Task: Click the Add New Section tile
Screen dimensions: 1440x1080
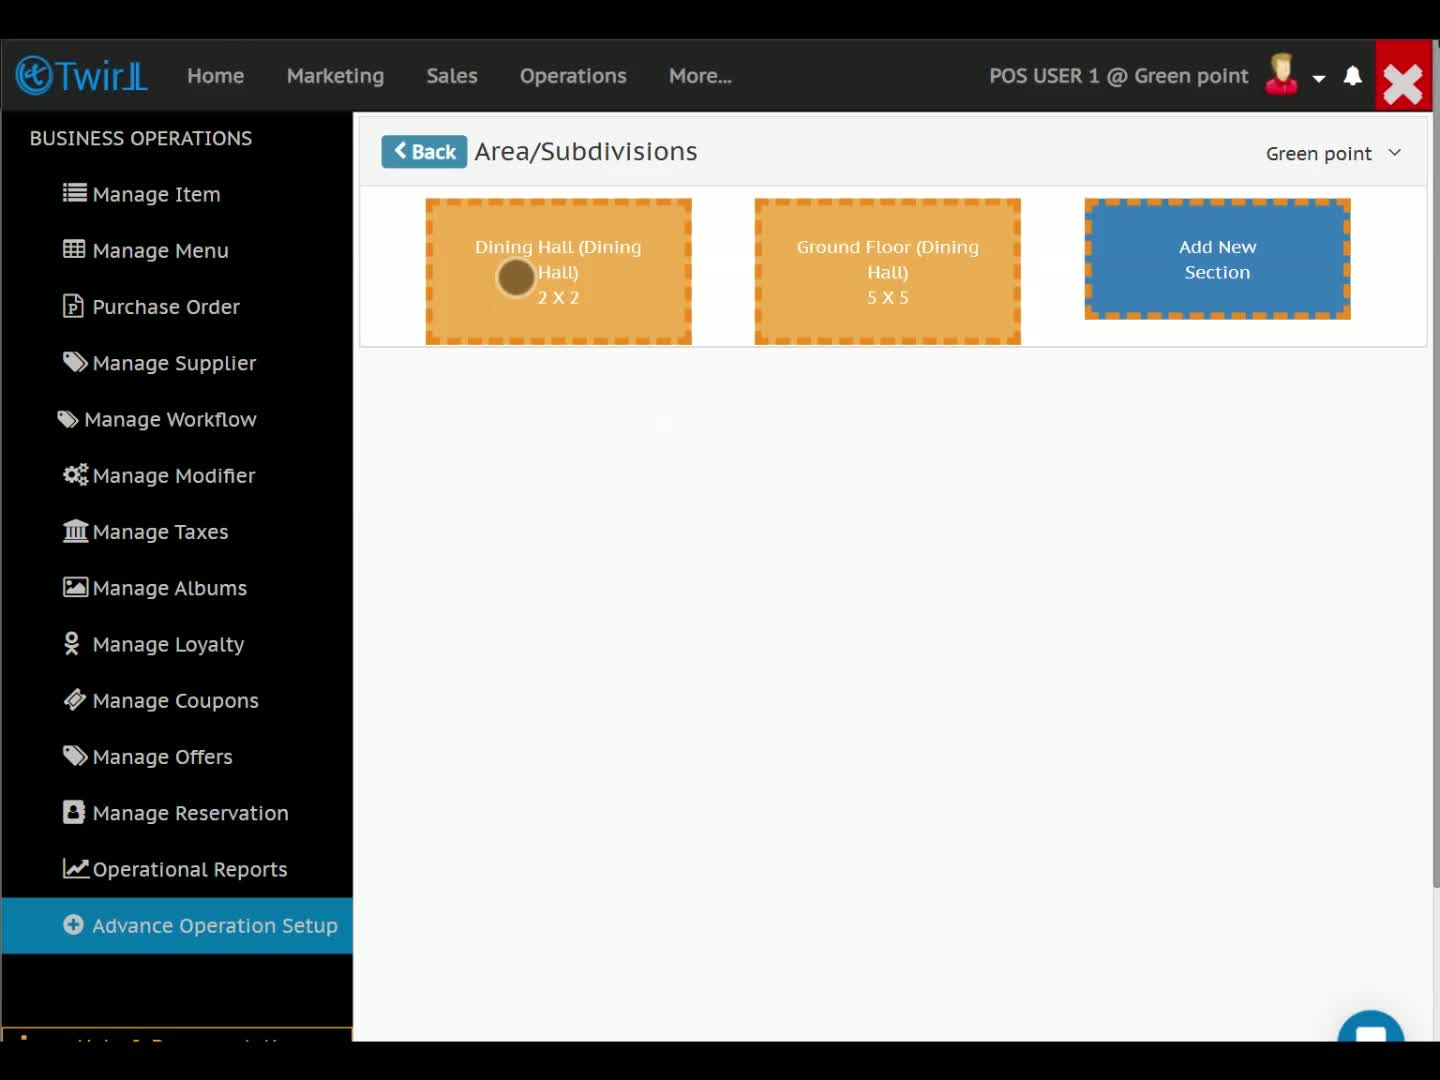Action: coord(1217,259)
